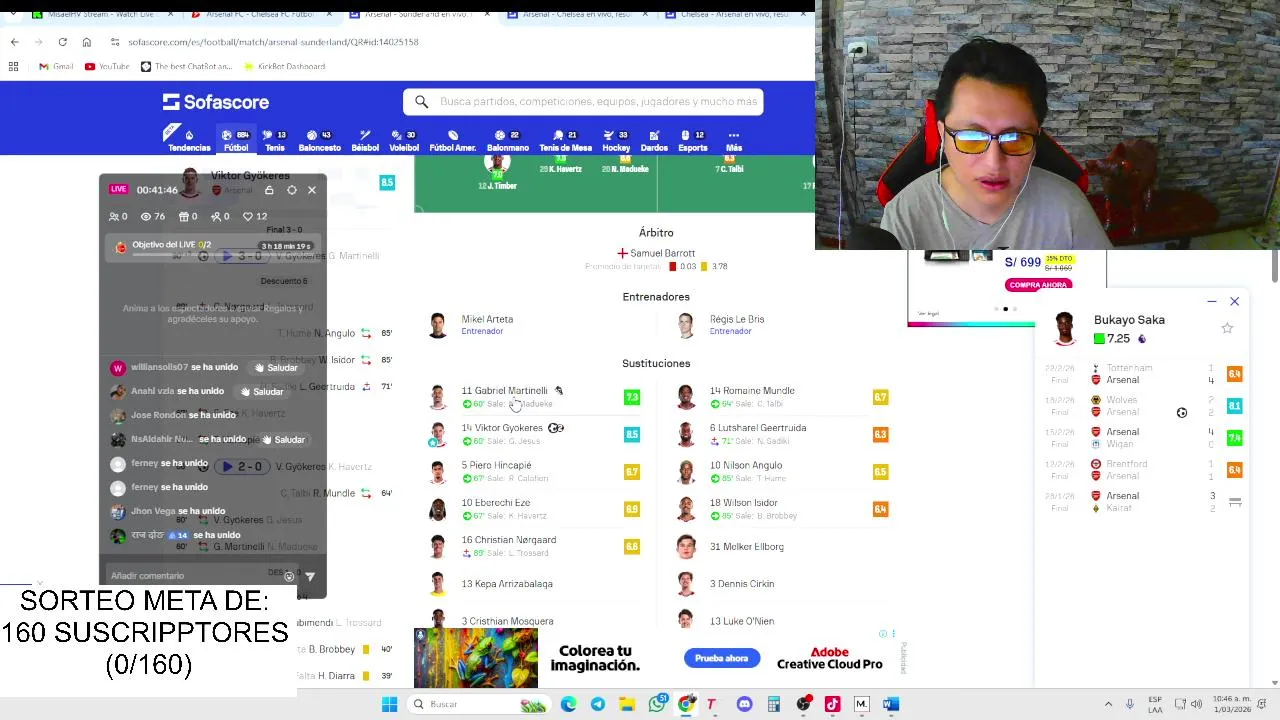Expand the Más sports menu

point(734,140)
